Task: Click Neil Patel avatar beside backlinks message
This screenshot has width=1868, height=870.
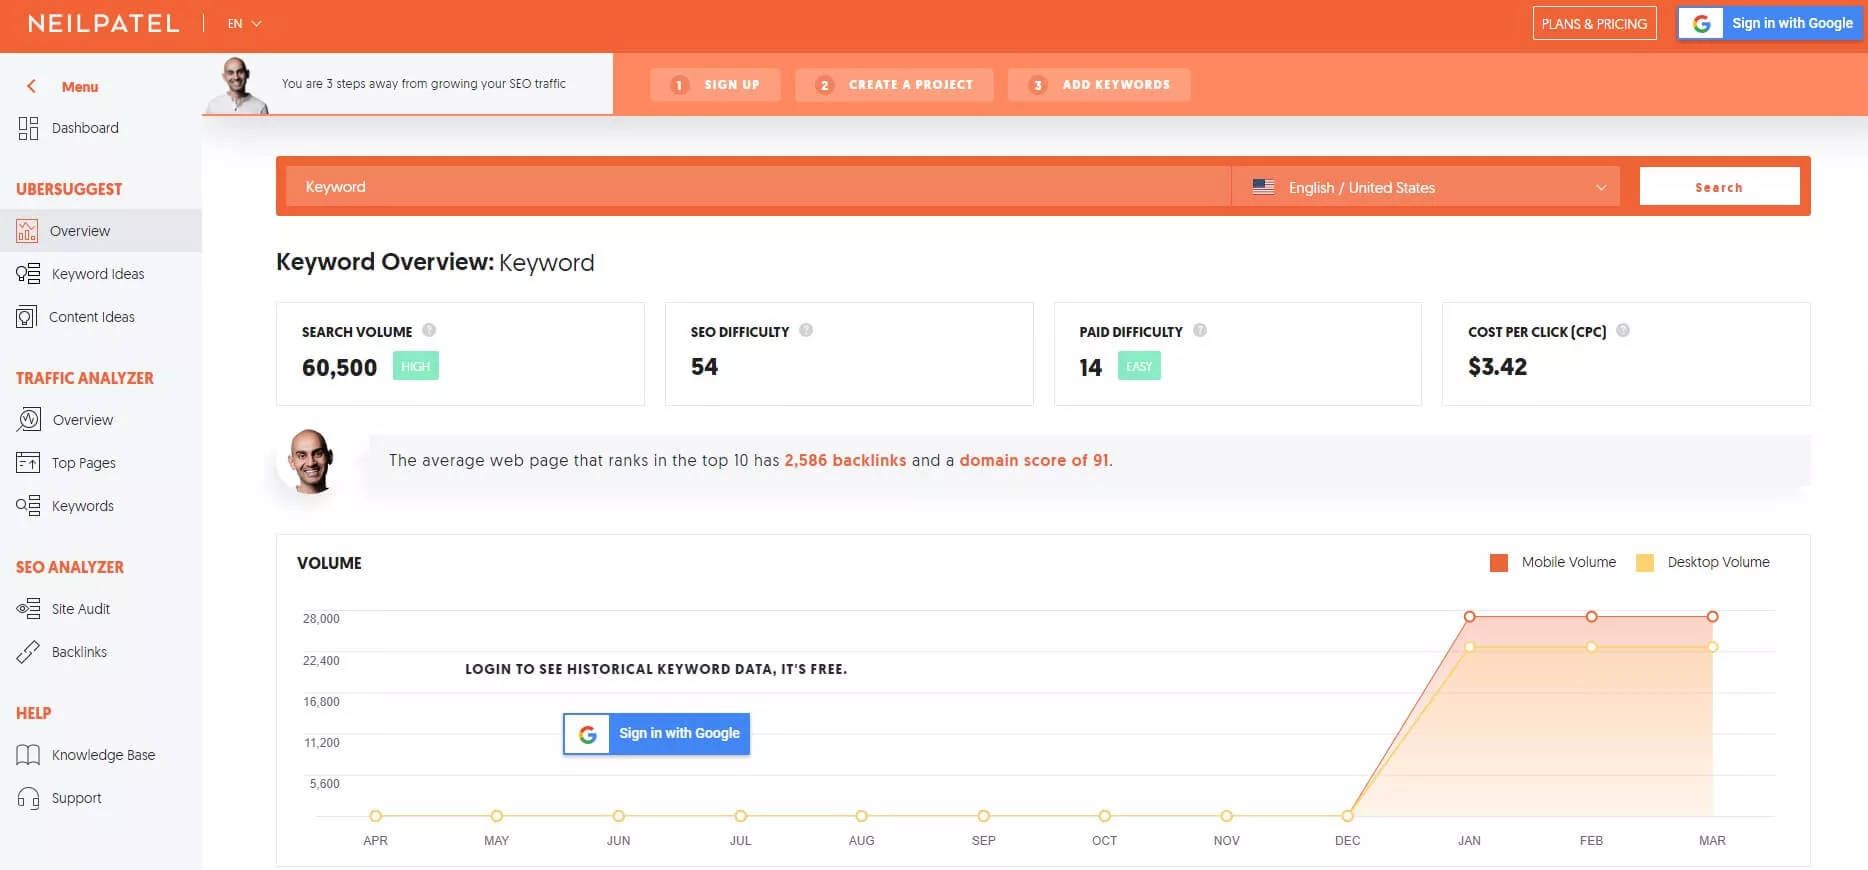Action: 311,461
